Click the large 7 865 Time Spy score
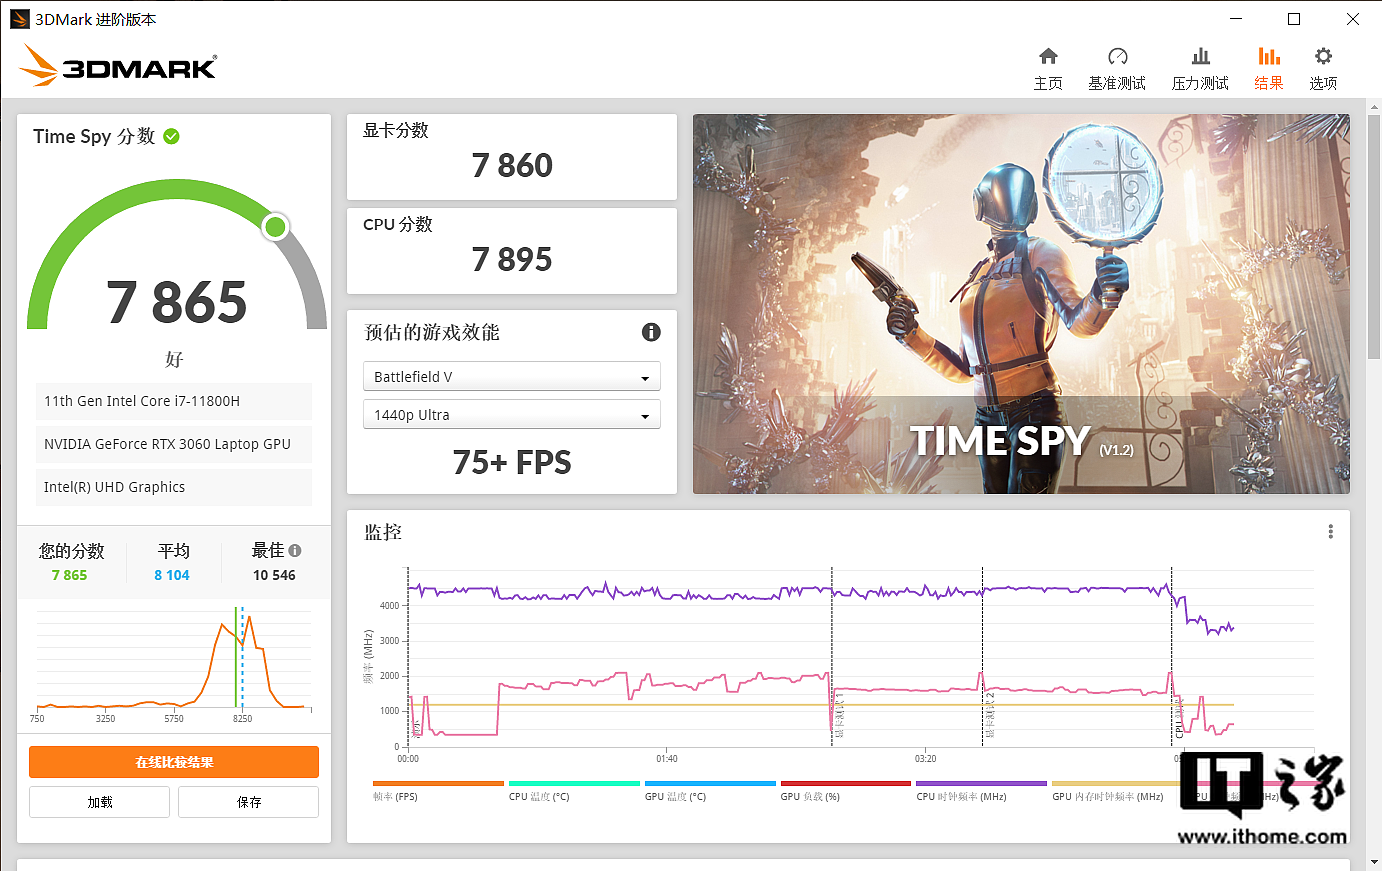Screen dimensions: 1382x871 click(x=177, y=302)
